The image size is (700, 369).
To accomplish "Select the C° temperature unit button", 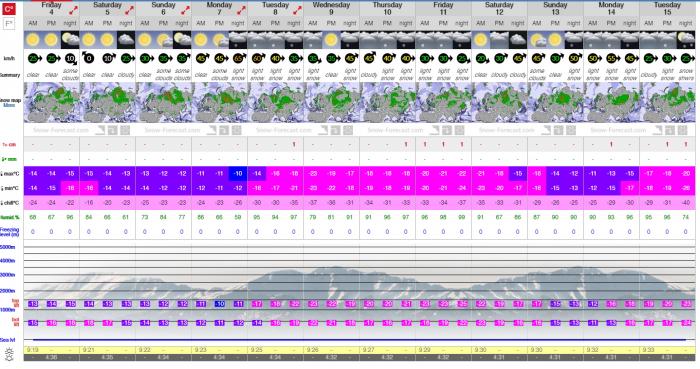I will (9, 9).
